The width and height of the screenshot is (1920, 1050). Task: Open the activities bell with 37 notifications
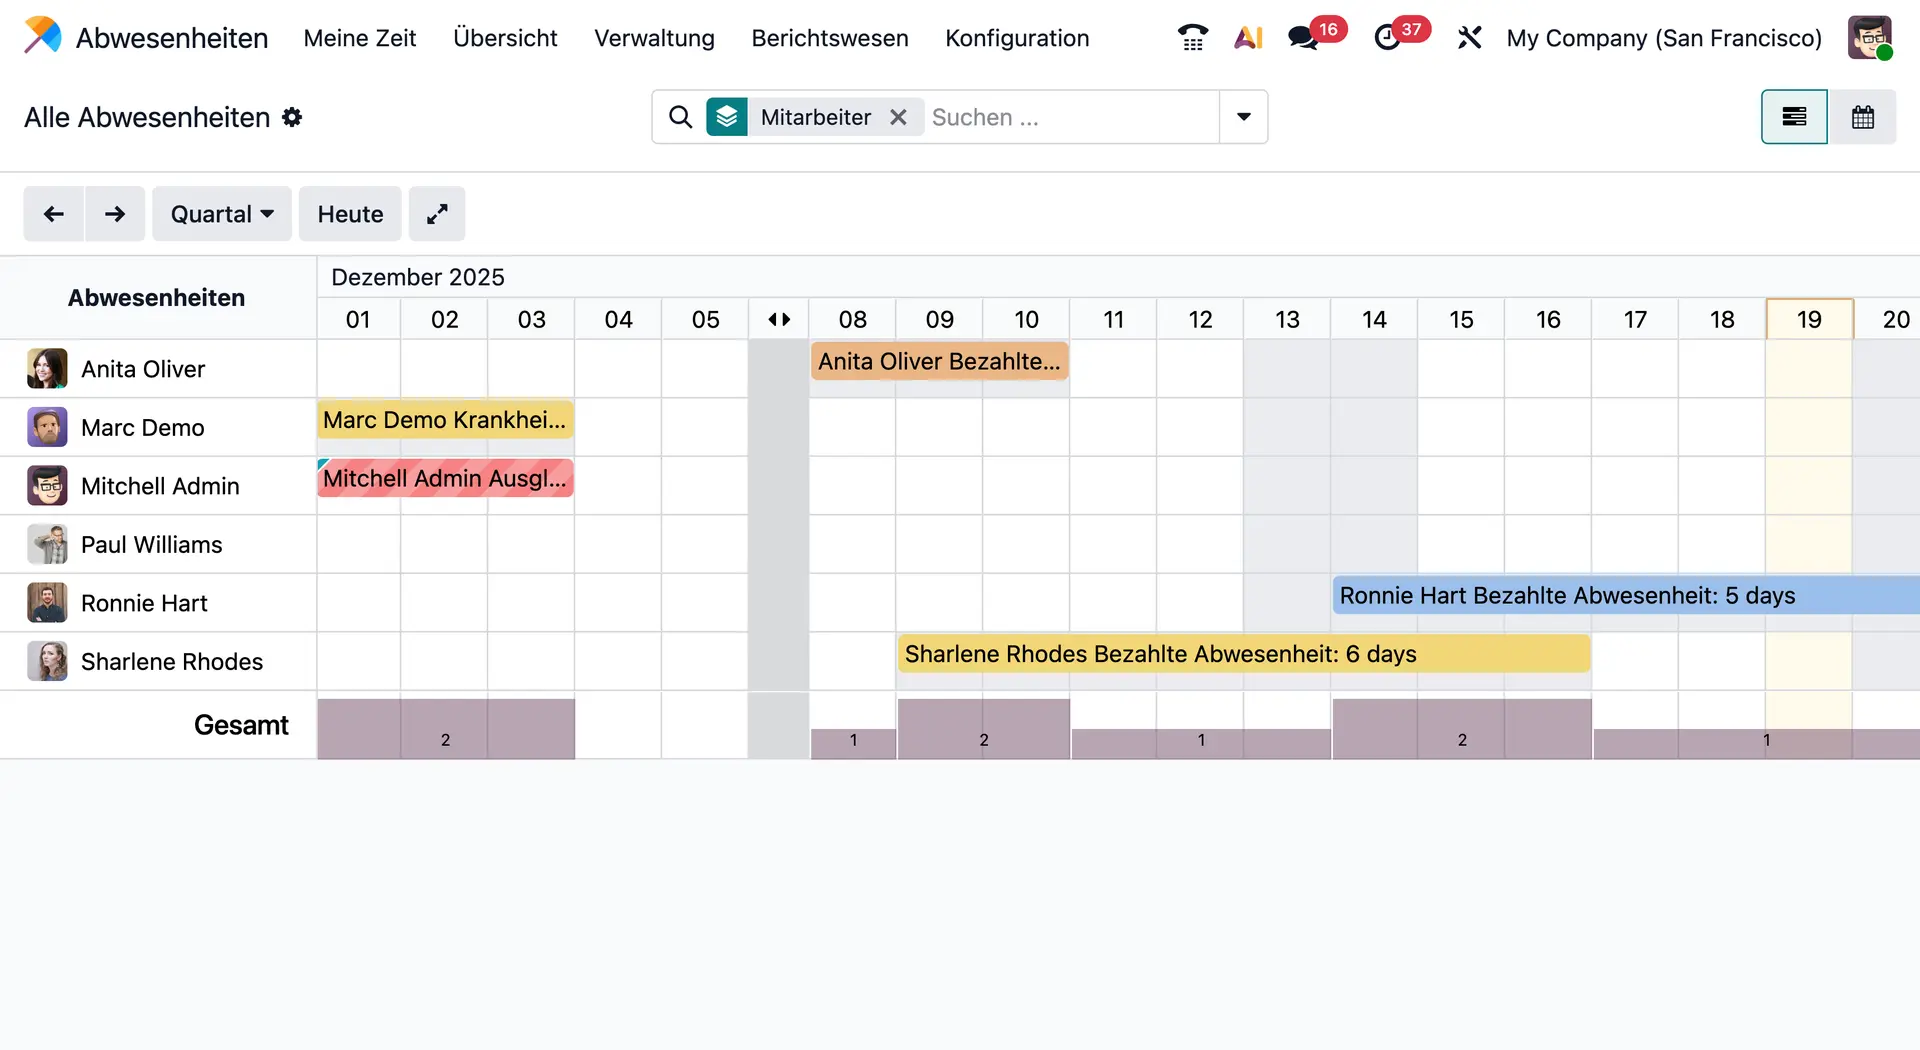[1389, 36]
